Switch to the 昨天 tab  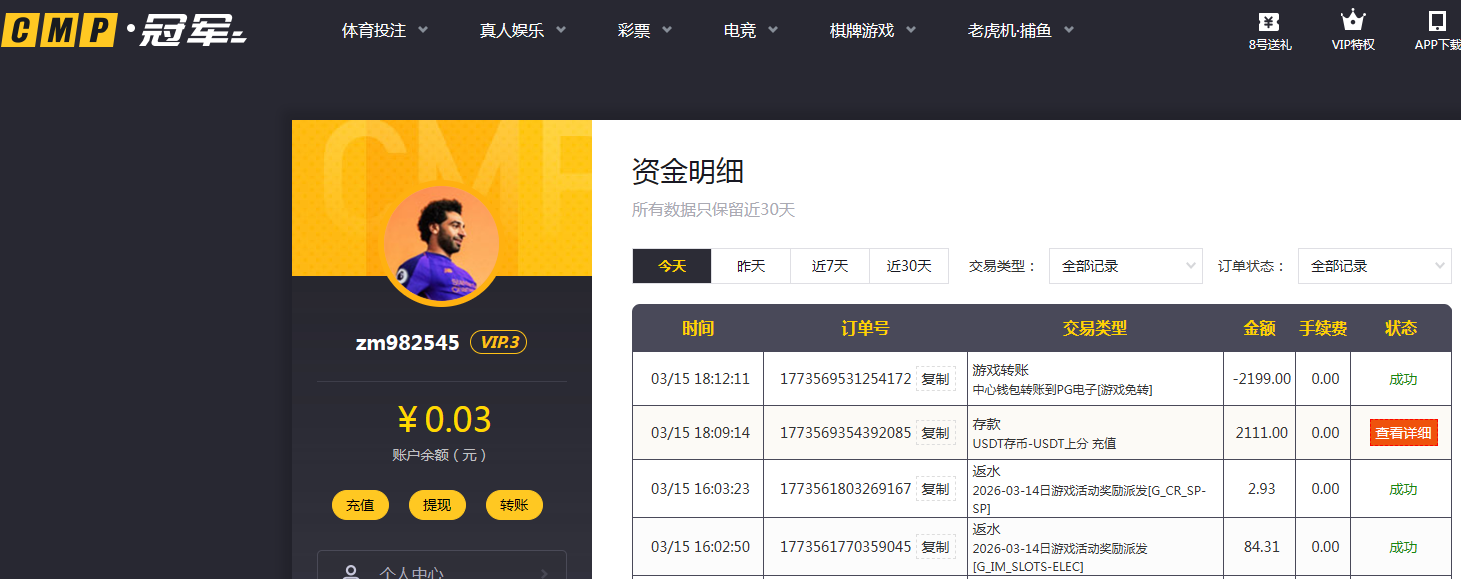click(750, 265)
